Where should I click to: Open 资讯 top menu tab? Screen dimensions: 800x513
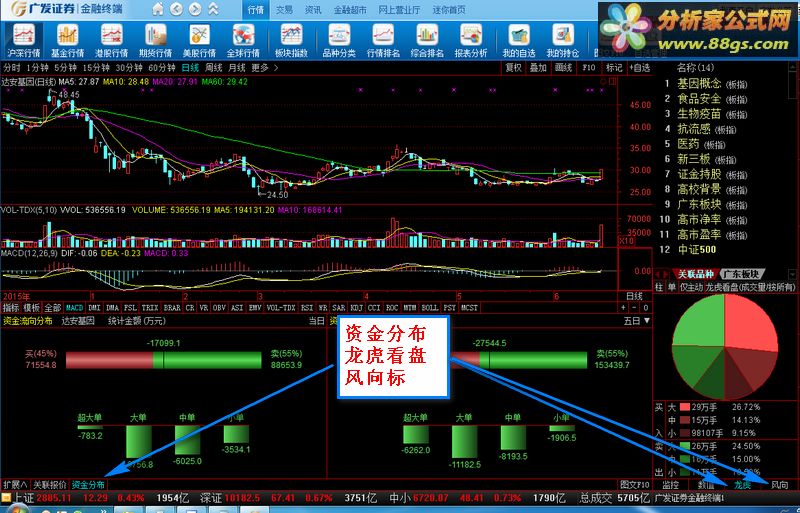tap(313, 10)
